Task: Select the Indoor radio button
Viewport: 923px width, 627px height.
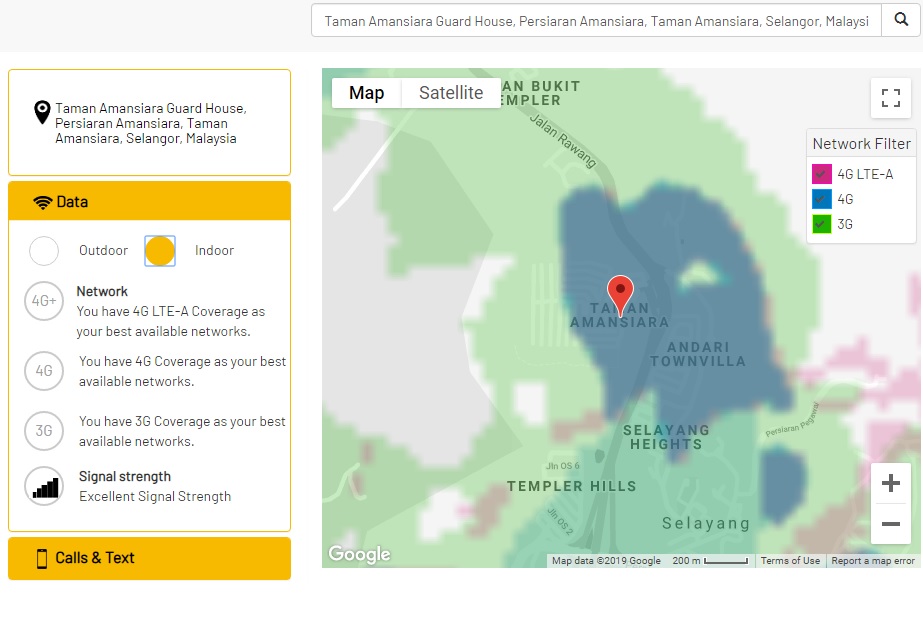Action: tap(160, 251)
